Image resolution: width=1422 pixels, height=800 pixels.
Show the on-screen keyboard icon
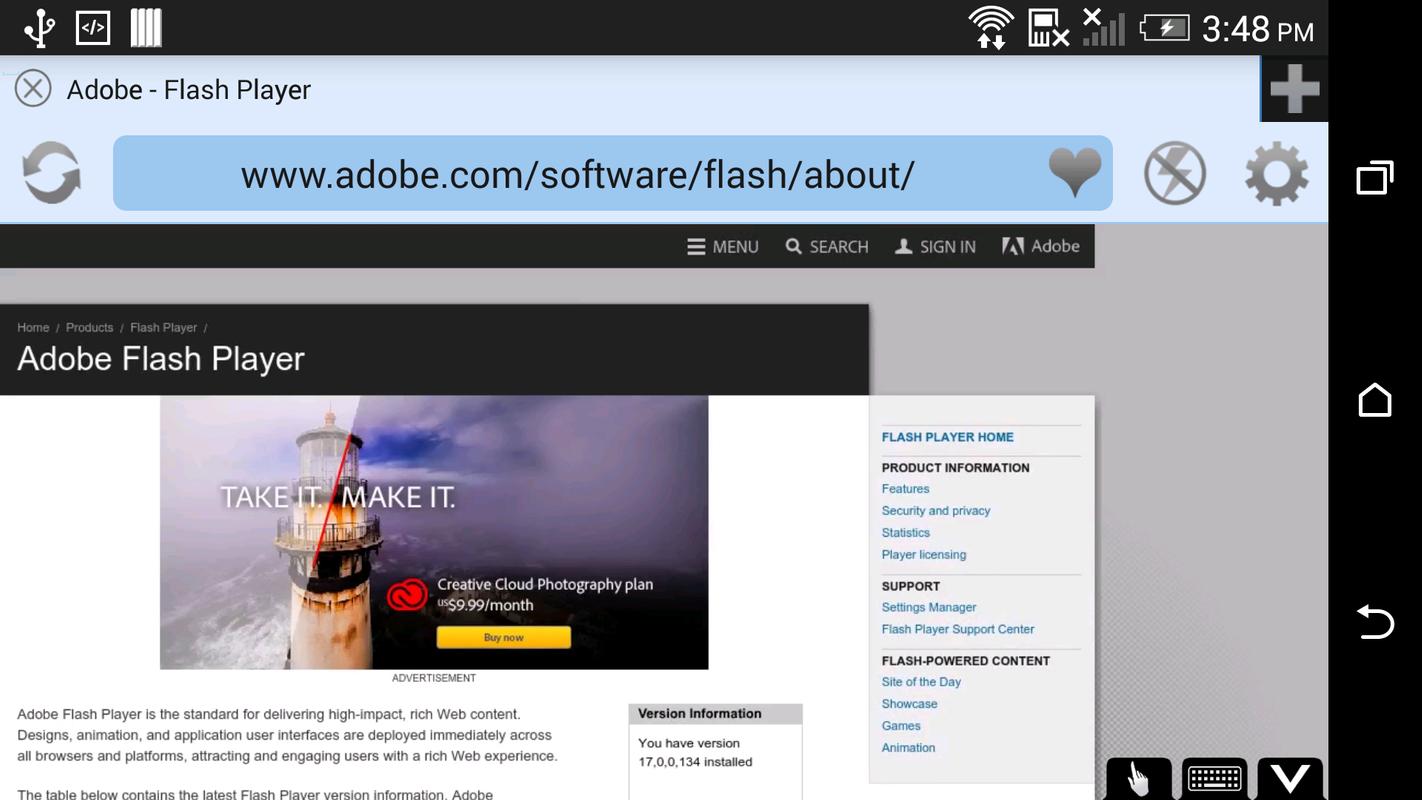tap(1214, 778)
